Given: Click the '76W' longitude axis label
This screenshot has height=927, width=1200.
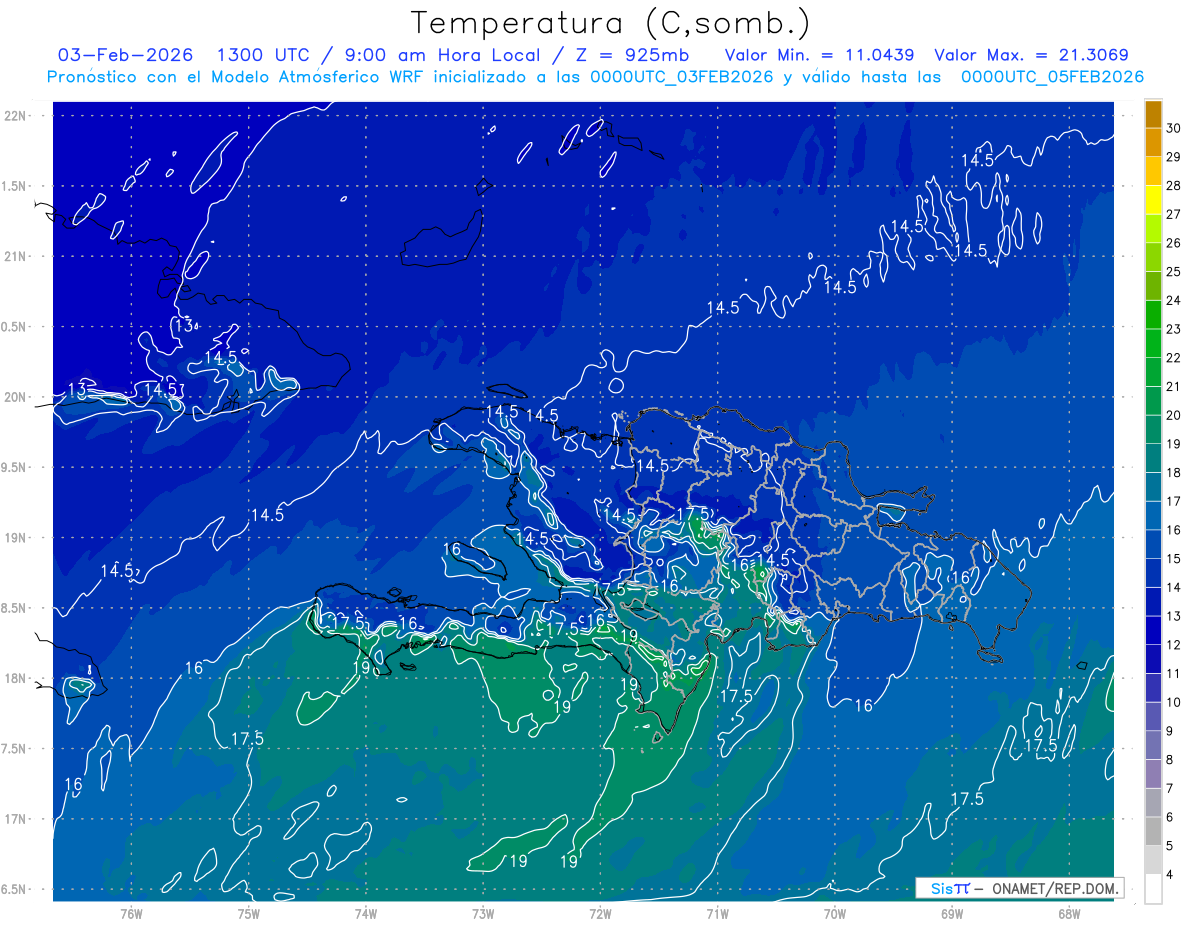Looking at the screenshot, I should tap(131, 914).
